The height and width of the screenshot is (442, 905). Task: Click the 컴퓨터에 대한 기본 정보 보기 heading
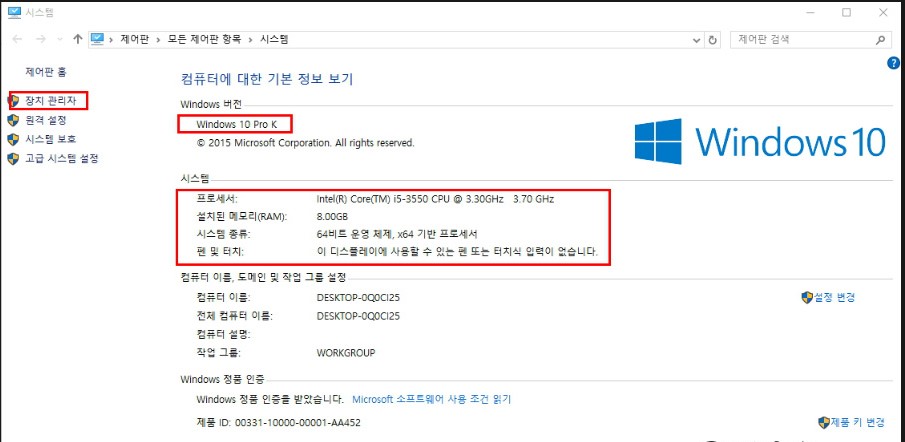click(x=267, y=79)
